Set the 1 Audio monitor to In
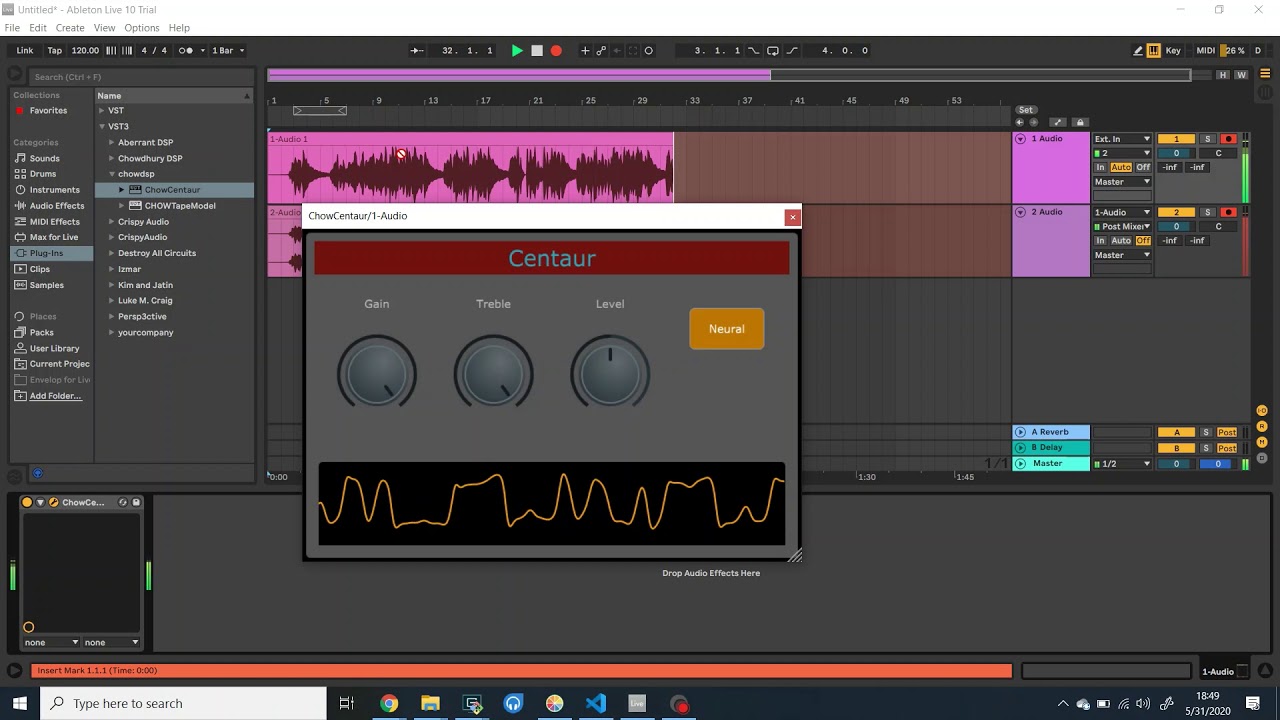Screen dimensions: 1280x720 1101,168
